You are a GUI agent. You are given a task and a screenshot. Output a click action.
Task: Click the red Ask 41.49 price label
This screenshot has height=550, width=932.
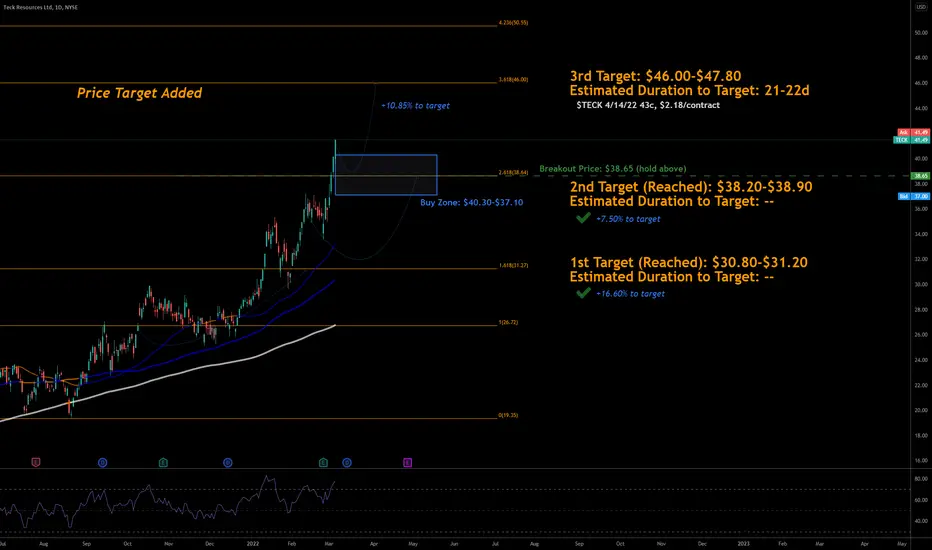[914, 132]
